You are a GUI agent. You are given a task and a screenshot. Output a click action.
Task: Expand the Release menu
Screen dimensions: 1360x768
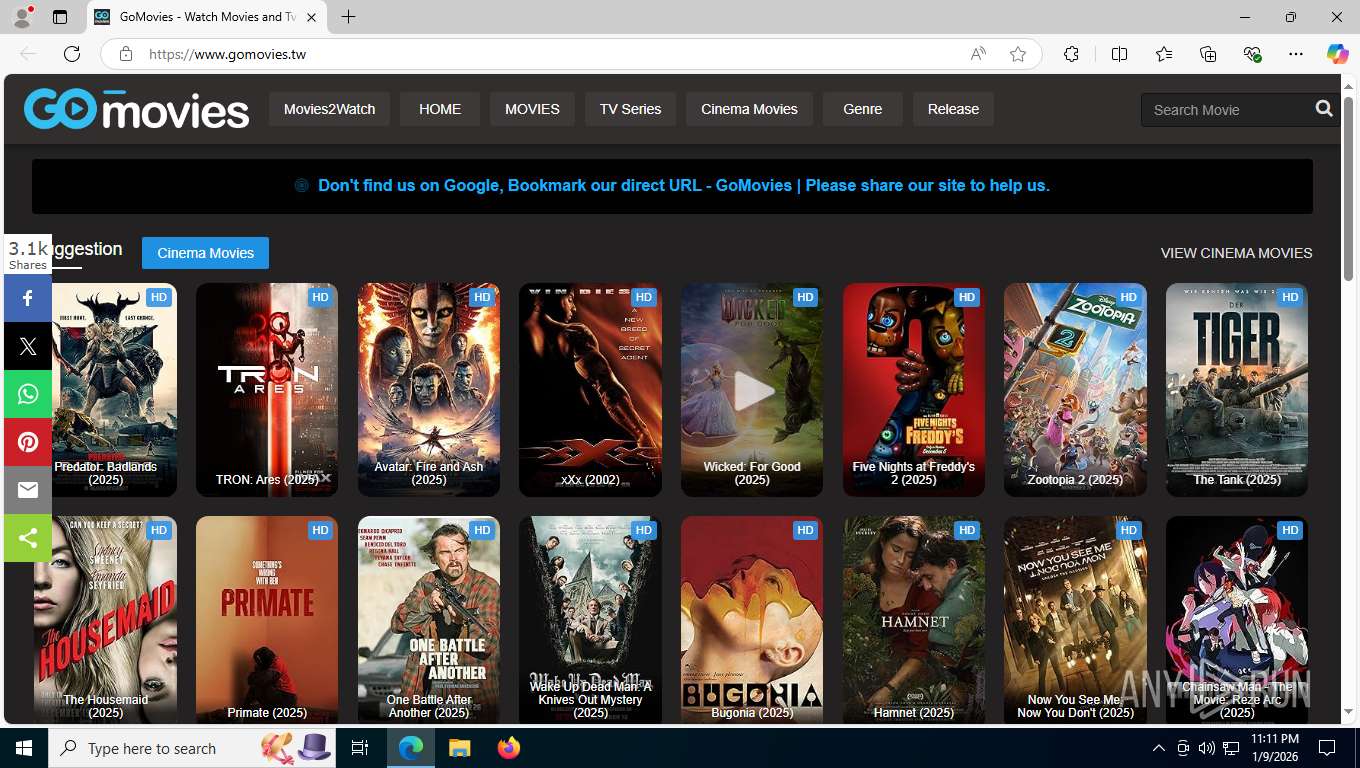click(x=953, y=109)
